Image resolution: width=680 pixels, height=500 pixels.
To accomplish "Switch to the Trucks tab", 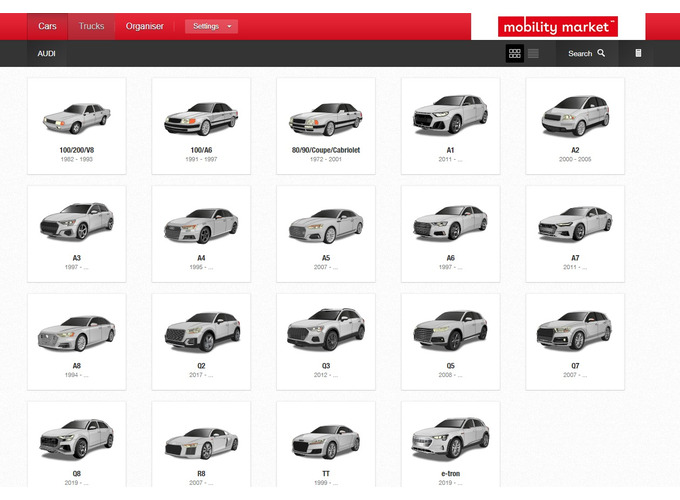I will coord(91,26).
